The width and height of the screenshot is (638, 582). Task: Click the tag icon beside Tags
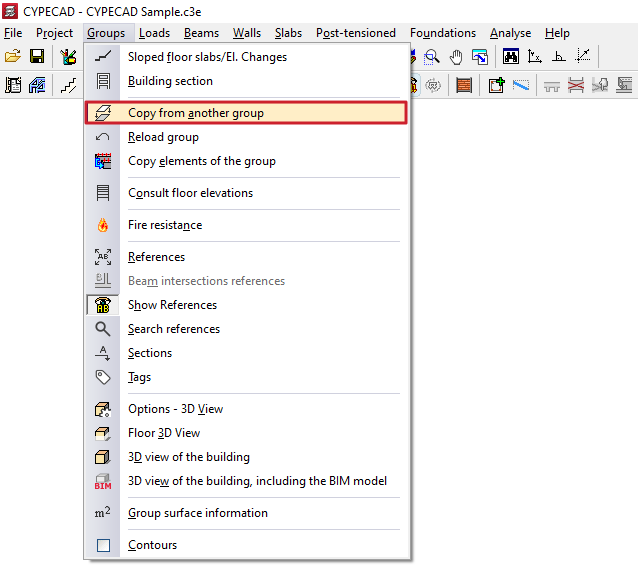point(103,377)
